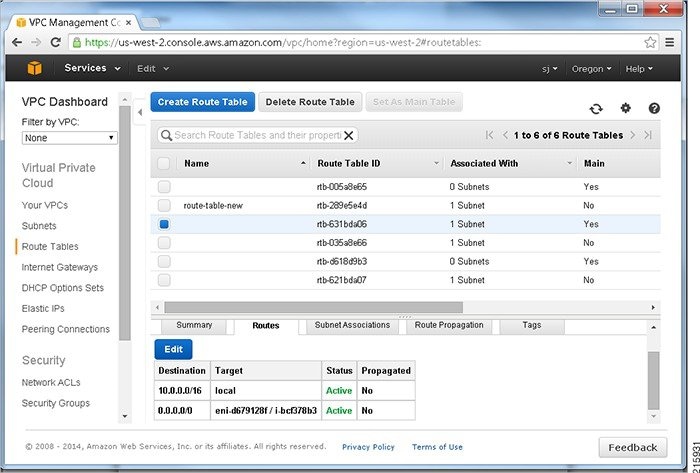Clear search with X icon
The width and height of the screenshot is (700, 473).
pos(349,135)
